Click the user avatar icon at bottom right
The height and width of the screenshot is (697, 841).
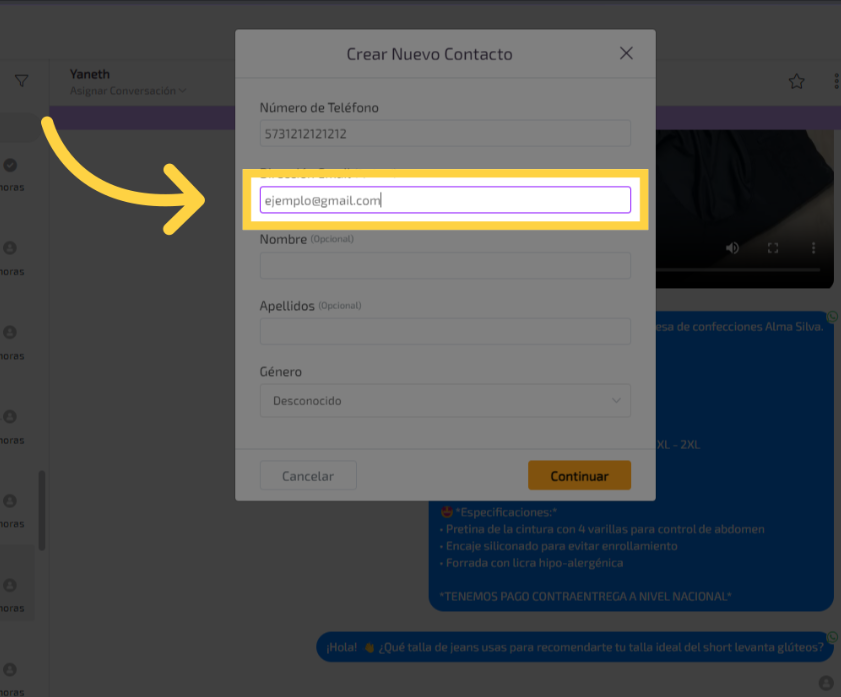coord(825,682)
